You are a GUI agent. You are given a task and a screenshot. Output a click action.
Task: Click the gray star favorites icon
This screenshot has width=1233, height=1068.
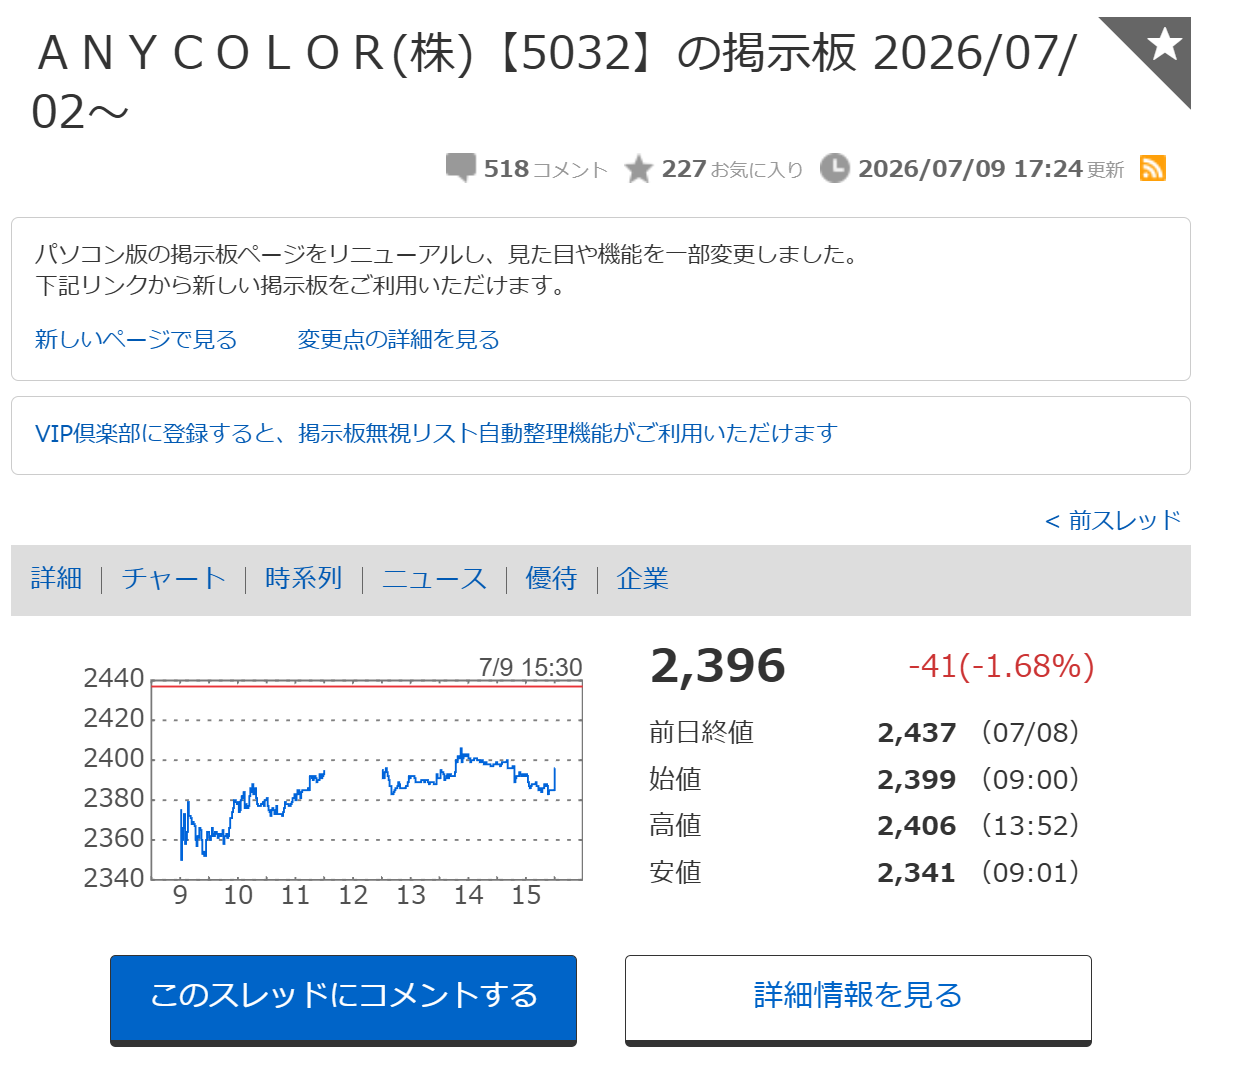click(638, 169)
